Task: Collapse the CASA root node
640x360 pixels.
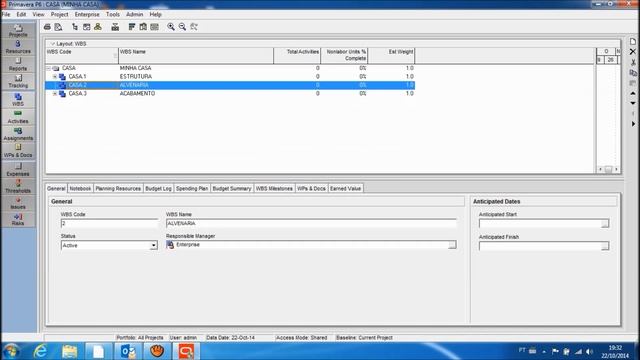Action: [49, 68]
